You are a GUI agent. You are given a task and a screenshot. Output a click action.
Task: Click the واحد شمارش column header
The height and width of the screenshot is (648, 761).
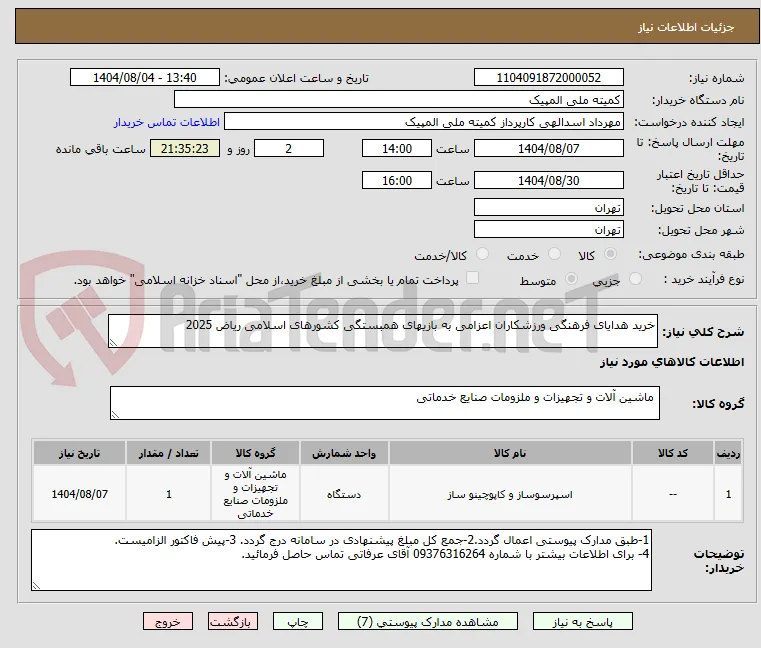344,453
